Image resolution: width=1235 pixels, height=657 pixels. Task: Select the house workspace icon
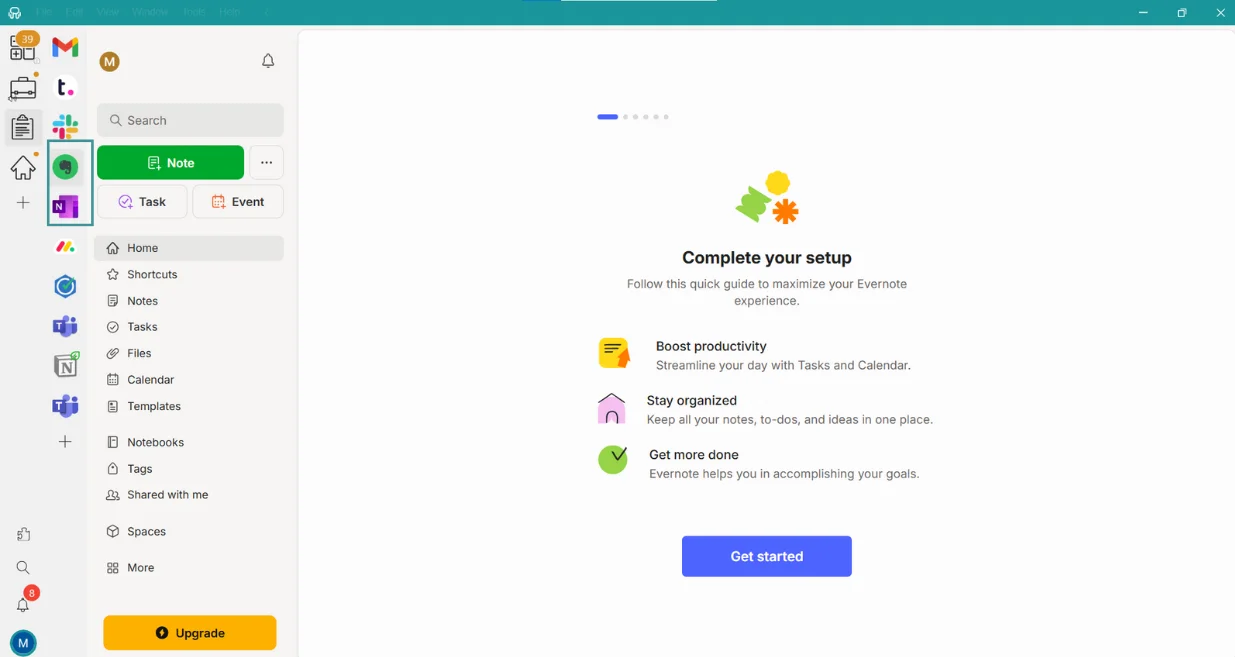tap(23, 167)
